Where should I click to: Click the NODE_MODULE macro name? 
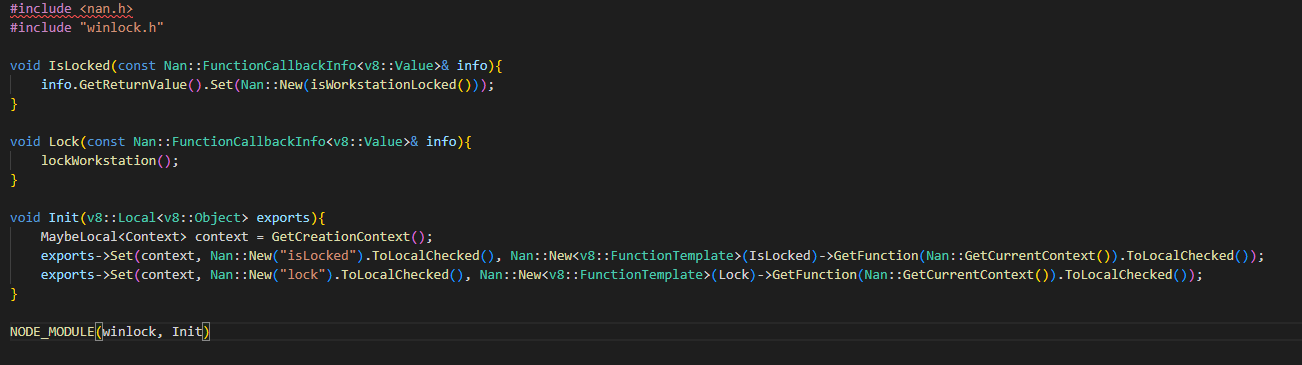(52, 332)
